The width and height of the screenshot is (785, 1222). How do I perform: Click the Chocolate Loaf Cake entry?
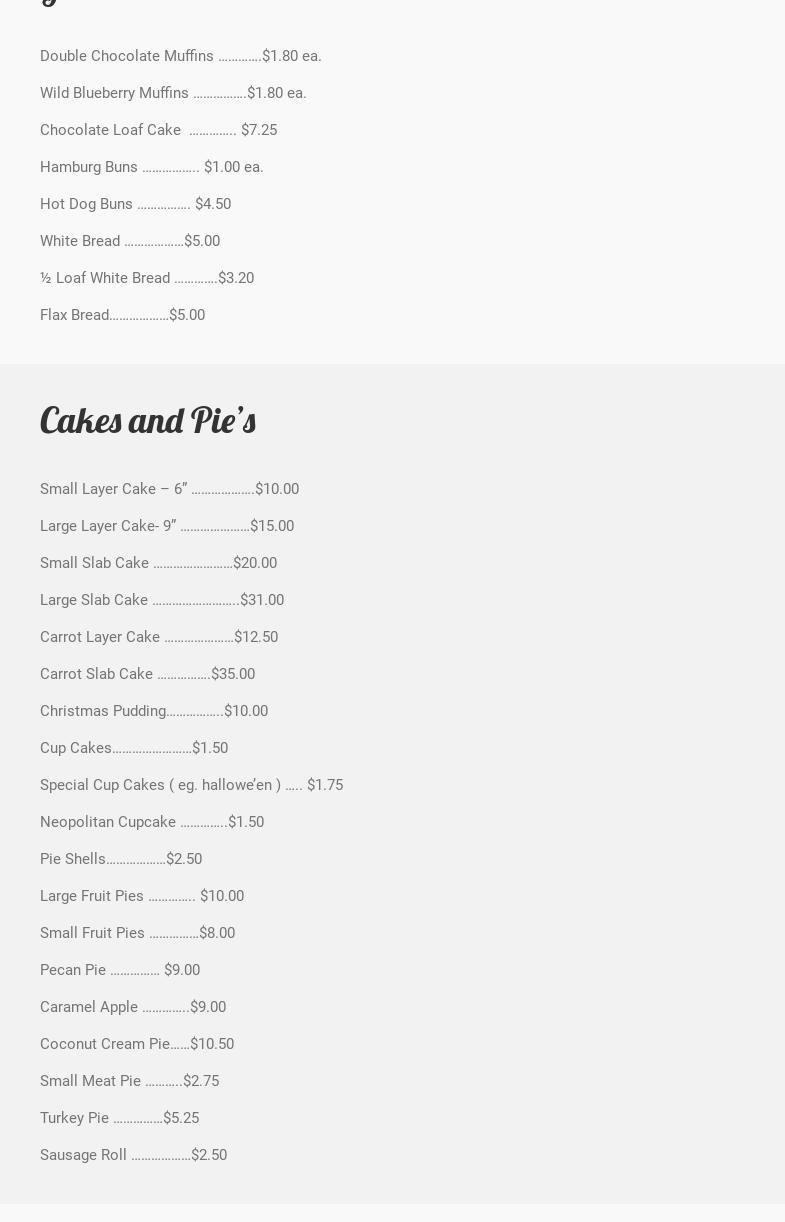coord(158,130)
